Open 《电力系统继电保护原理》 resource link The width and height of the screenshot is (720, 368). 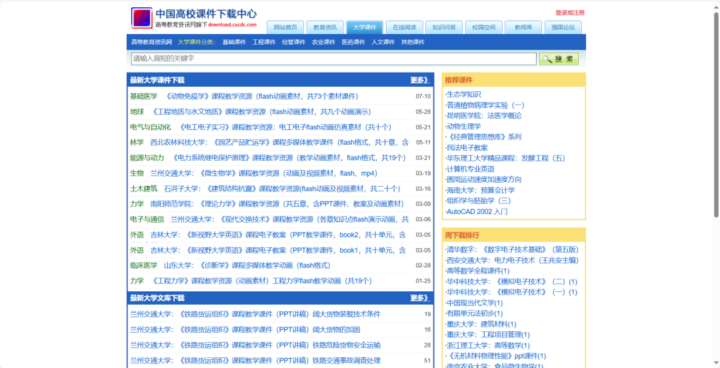click(288, 158)
